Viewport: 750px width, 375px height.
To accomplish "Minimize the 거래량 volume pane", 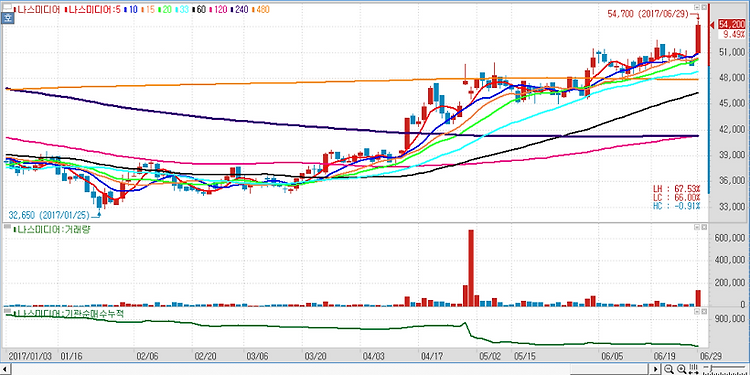I will pyautogui.click(x=697, y=228).
